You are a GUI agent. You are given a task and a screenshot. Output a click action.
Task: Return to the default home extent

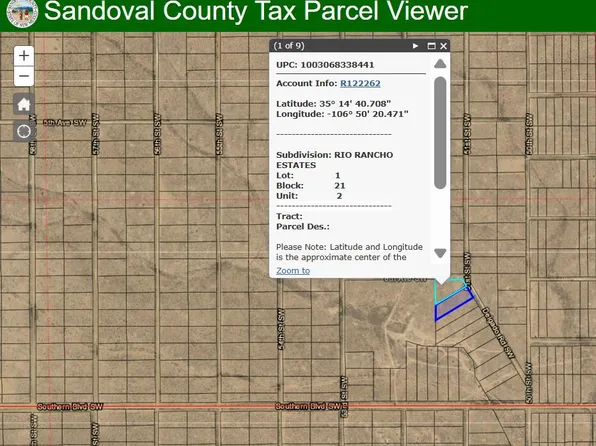[24, 104]
